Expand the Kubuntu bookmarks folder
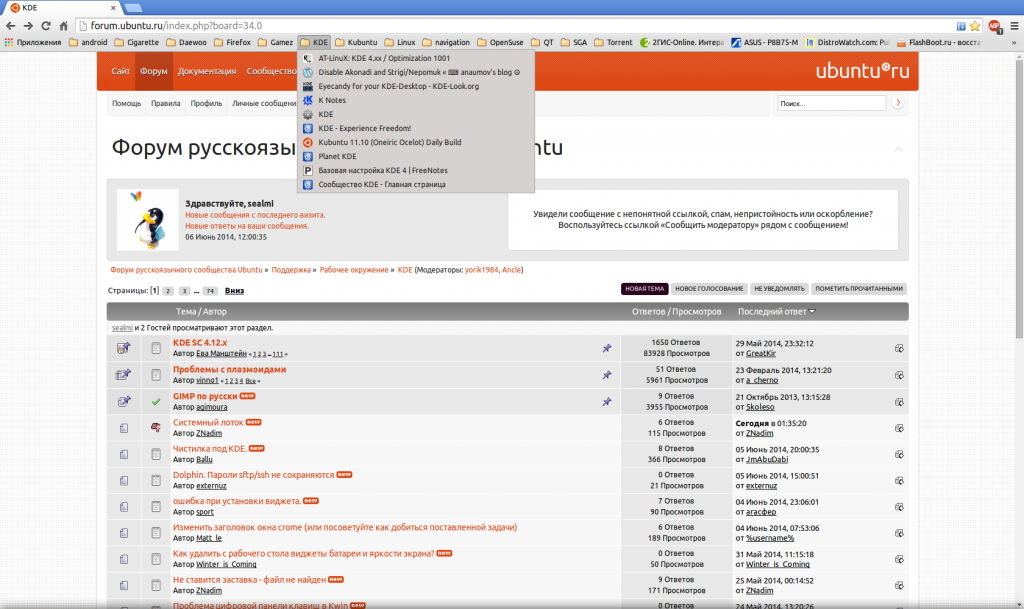This screenshot has height=609, width=1024. pos(356,42)
